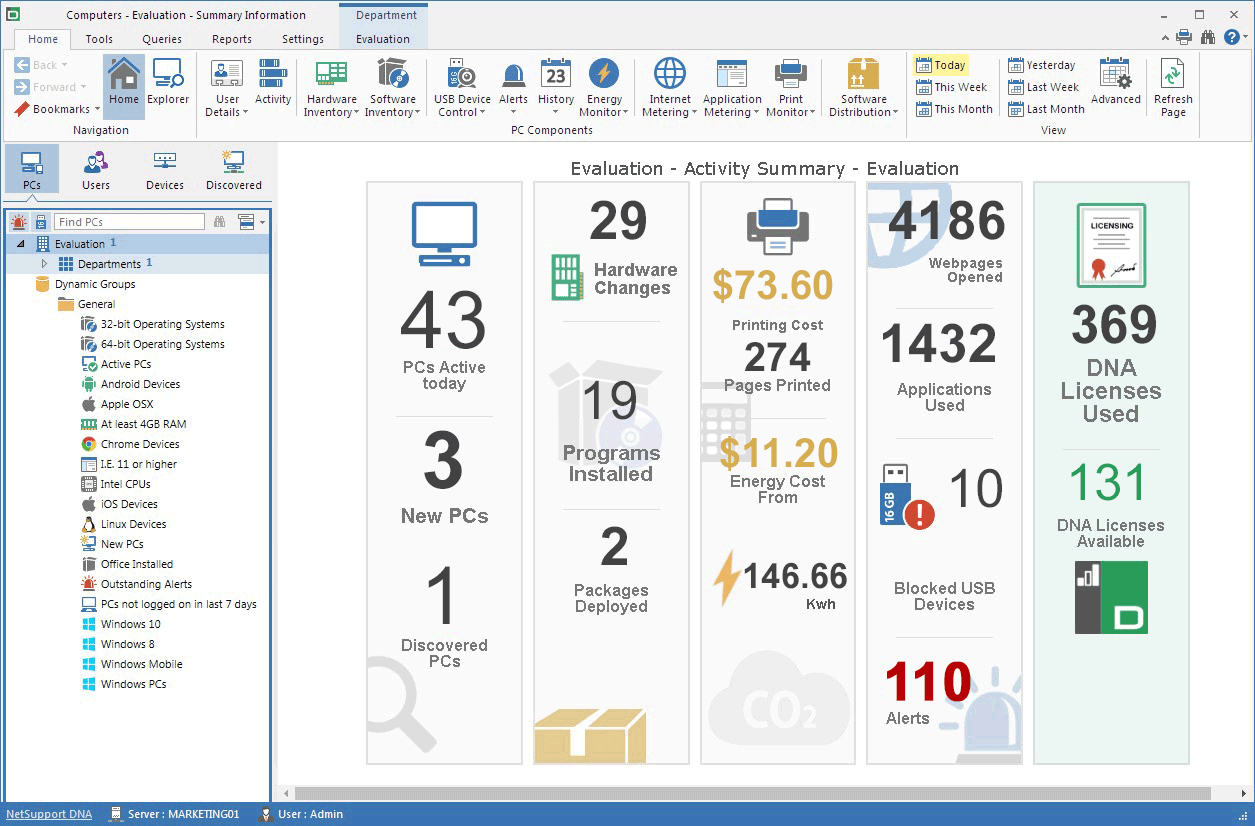Switch to the Discovered panel
Viewport: 1255px width, 826px height.
pyautogui.click(x=234, y=169)
